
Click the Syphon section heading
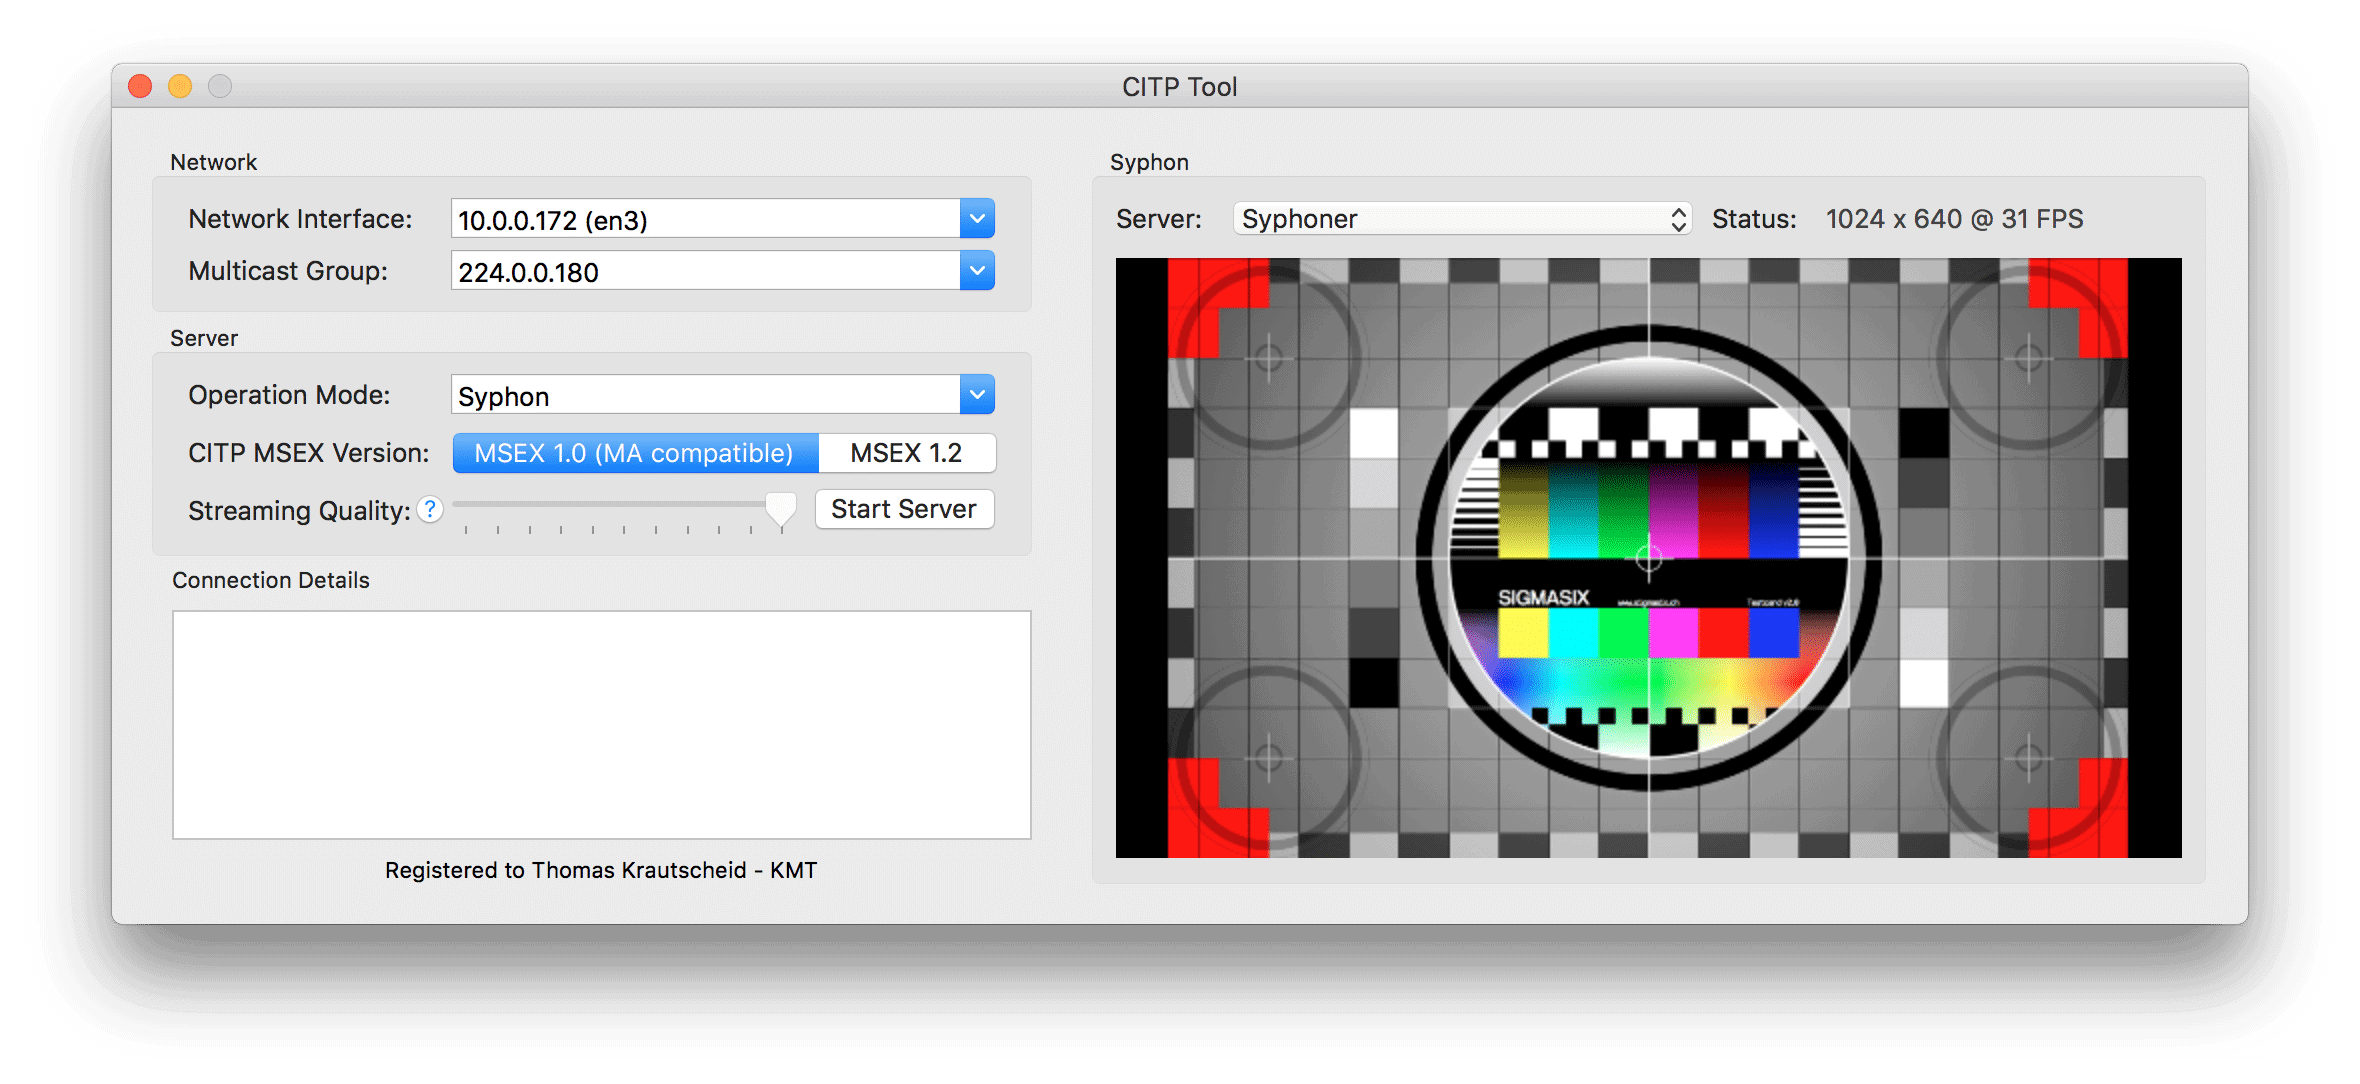(1149, 162)
